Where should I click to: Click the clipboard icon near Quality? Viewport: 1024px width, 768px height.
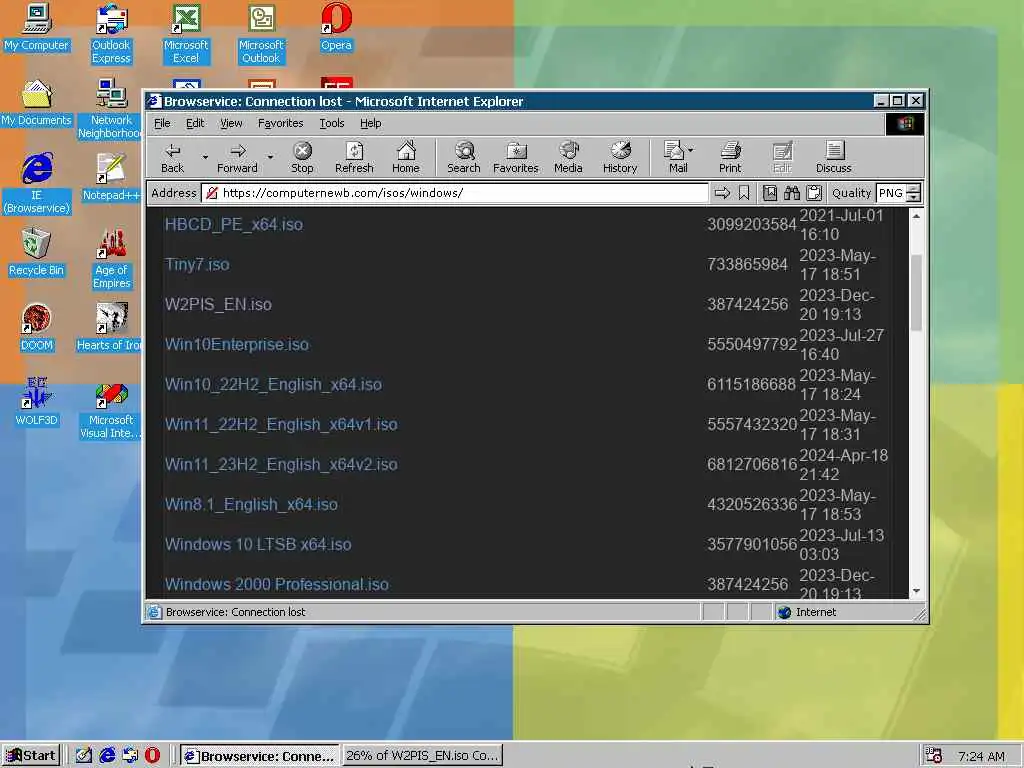814,193
